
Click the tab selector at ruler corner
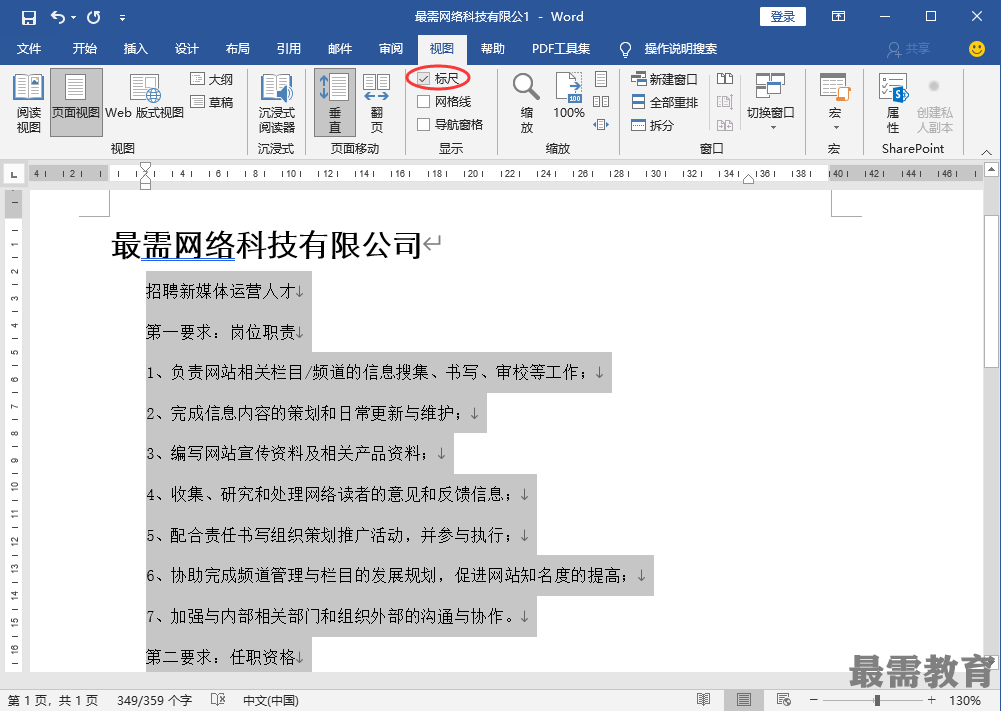click(x=13, y=174)
